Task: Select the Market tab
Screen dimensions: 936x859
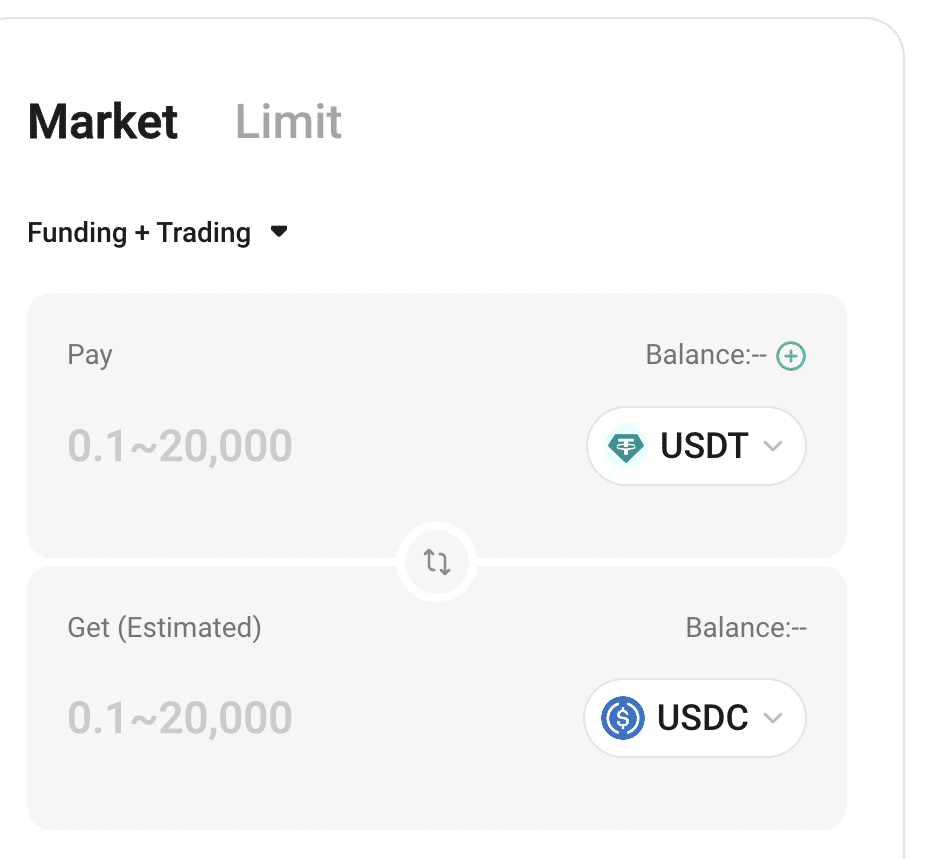Action: click(x=102, y=121)
